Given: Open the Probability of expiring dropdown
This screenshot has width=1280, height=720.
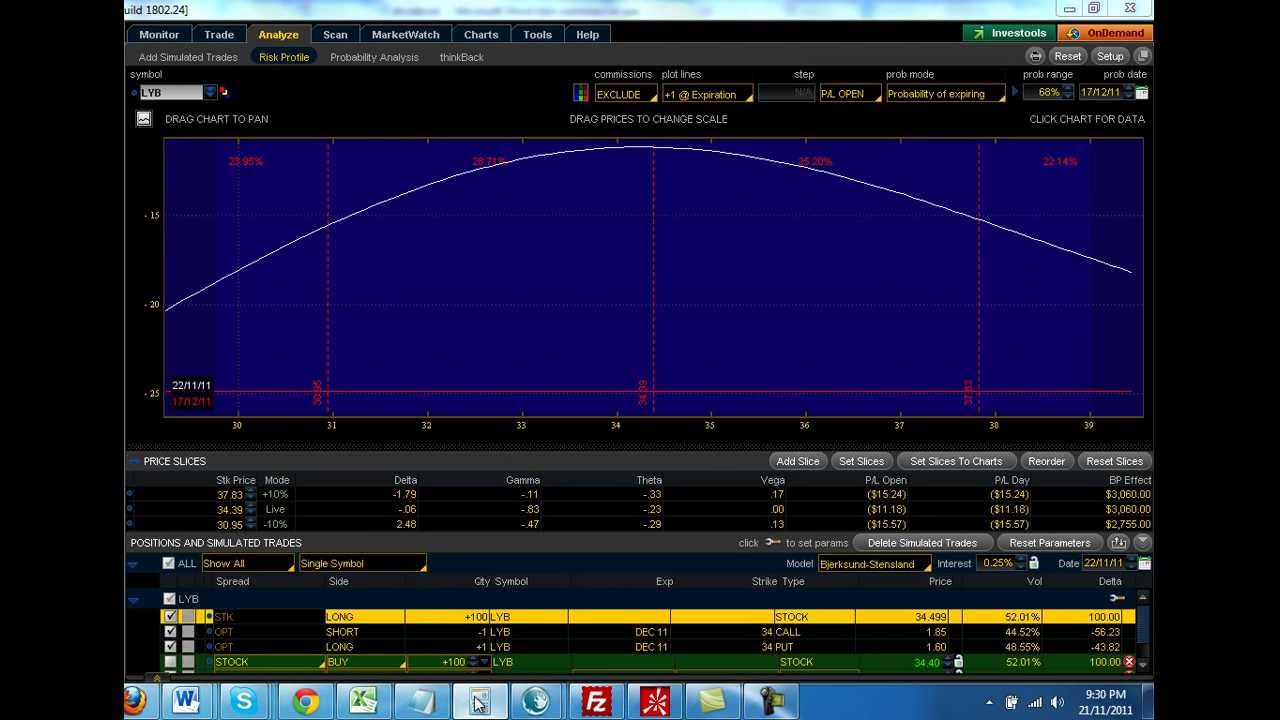Looking at the screenshot, I should [945, 94].
